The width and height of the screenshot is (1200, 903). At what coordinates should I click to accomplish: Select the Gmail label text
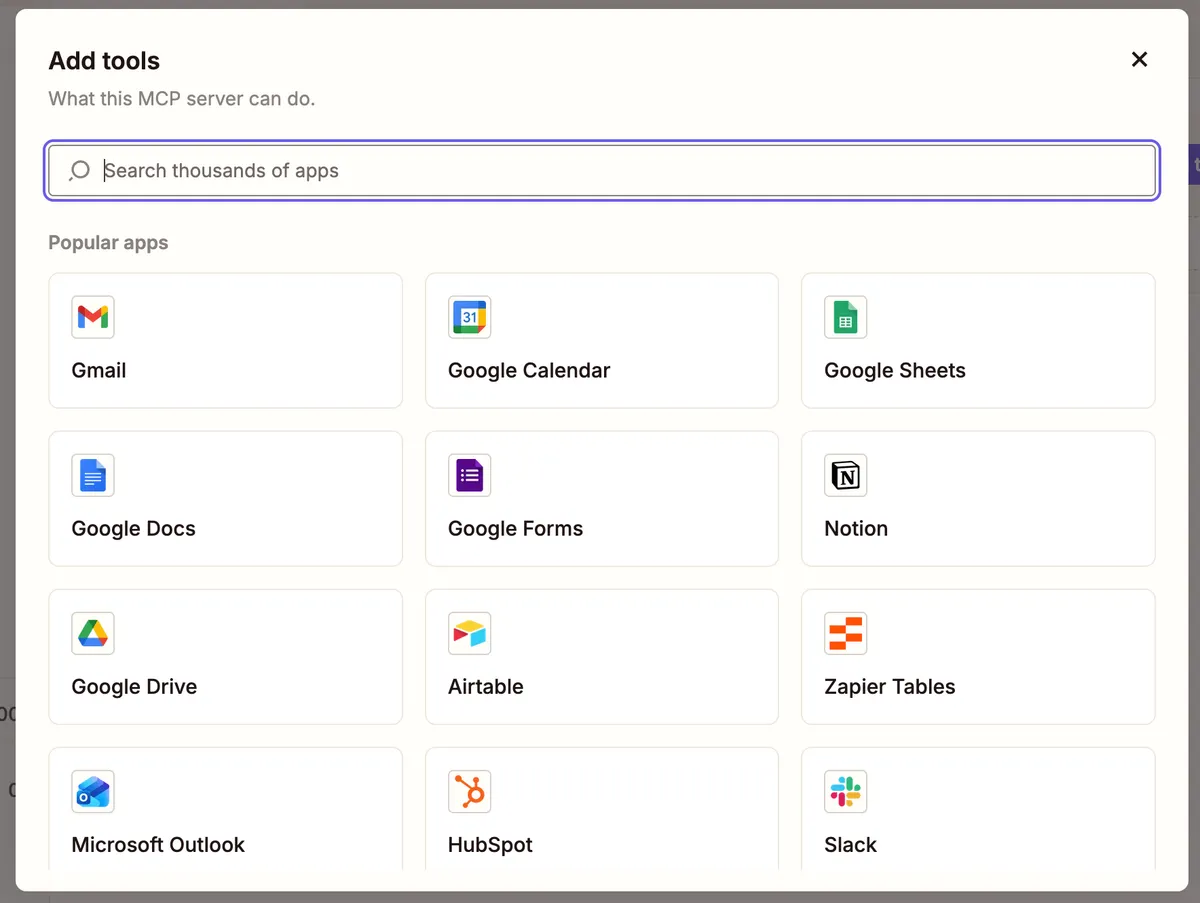99,370
